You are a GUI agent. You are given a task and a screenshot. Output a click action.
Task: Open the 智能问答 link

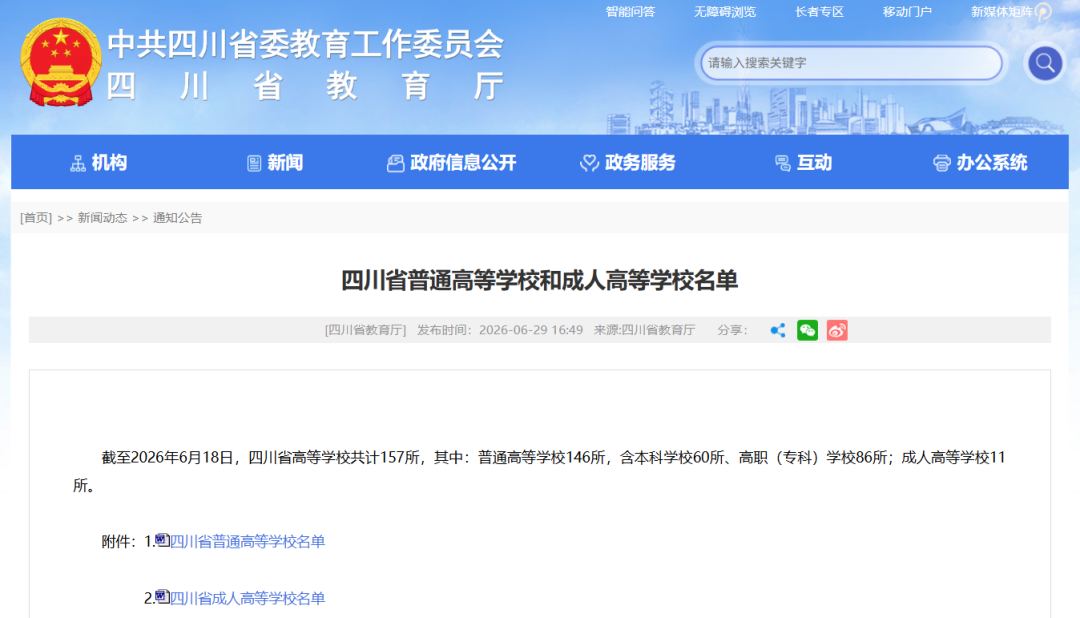click(630, 12)
